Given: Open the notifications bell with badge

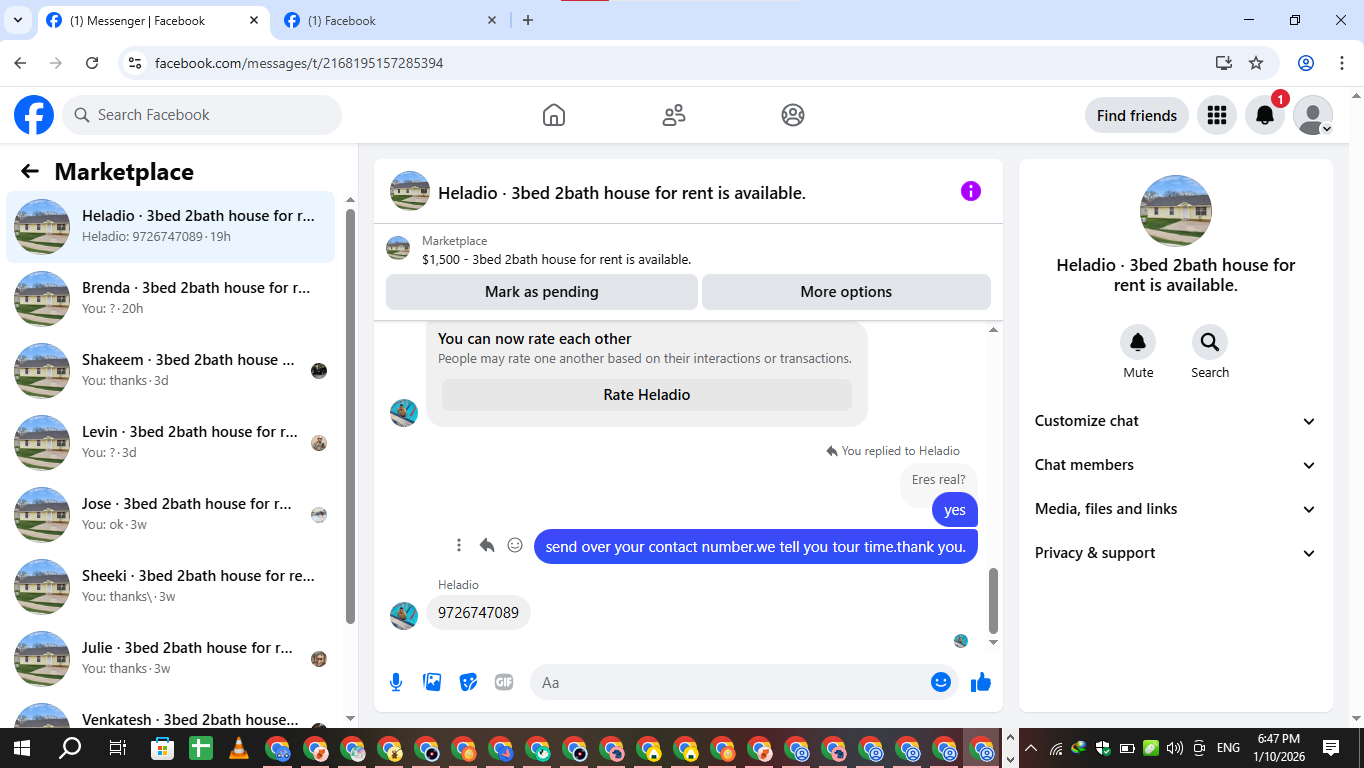Looking at the screenshot, I should tap(1265, 115).
